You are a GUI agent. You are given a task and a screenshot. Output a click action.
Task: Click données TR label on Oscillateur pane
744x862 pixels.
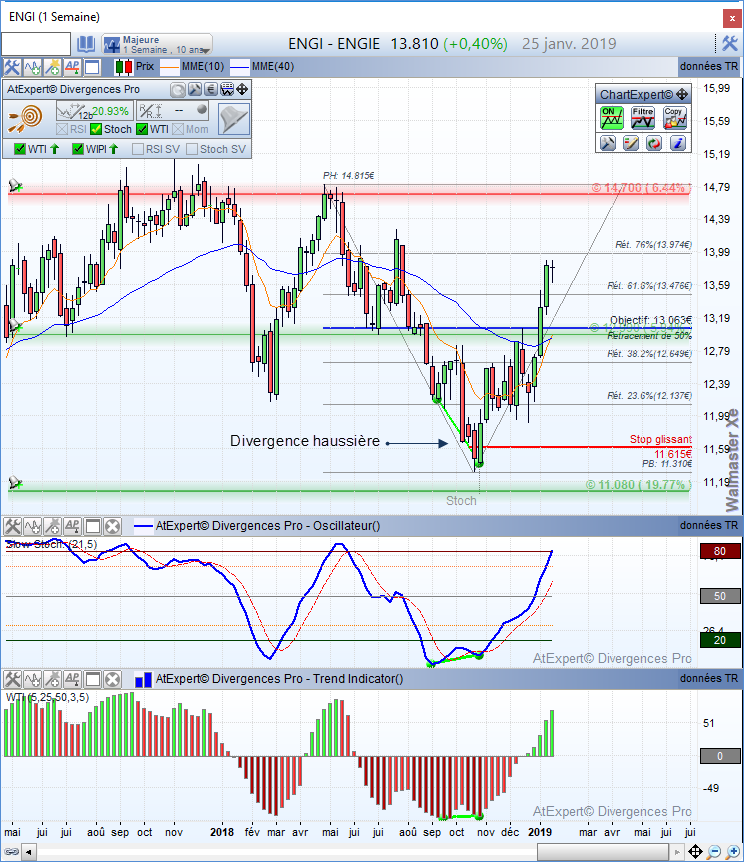coord(709,526)
